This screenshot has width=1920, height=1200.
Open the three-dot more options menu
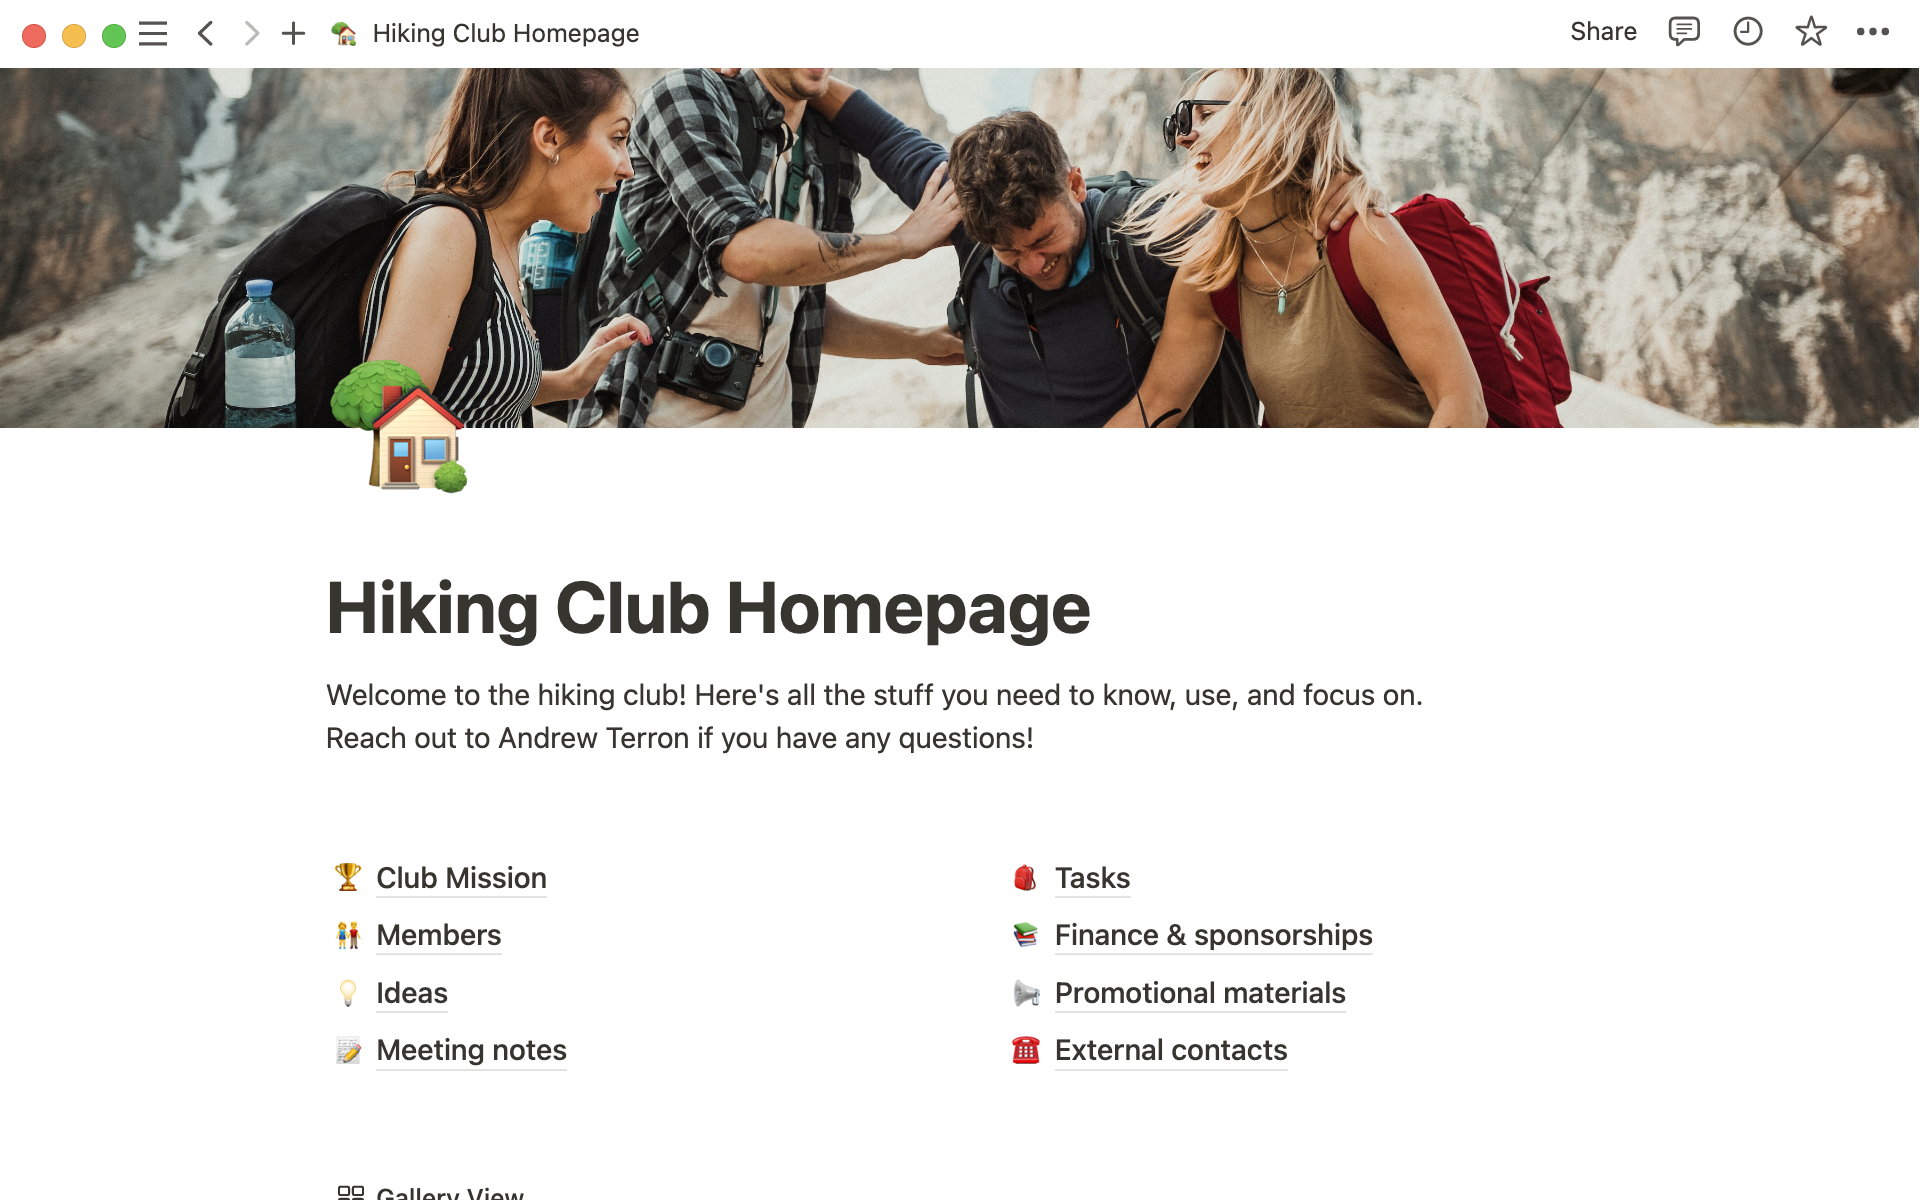[x=1872, y=32]
